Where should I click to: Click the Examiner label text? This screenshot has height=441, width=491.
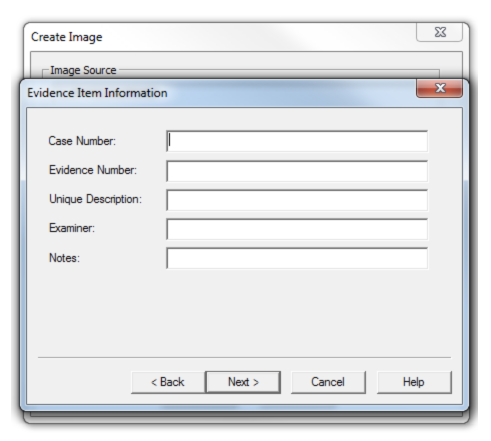(72, 228)
